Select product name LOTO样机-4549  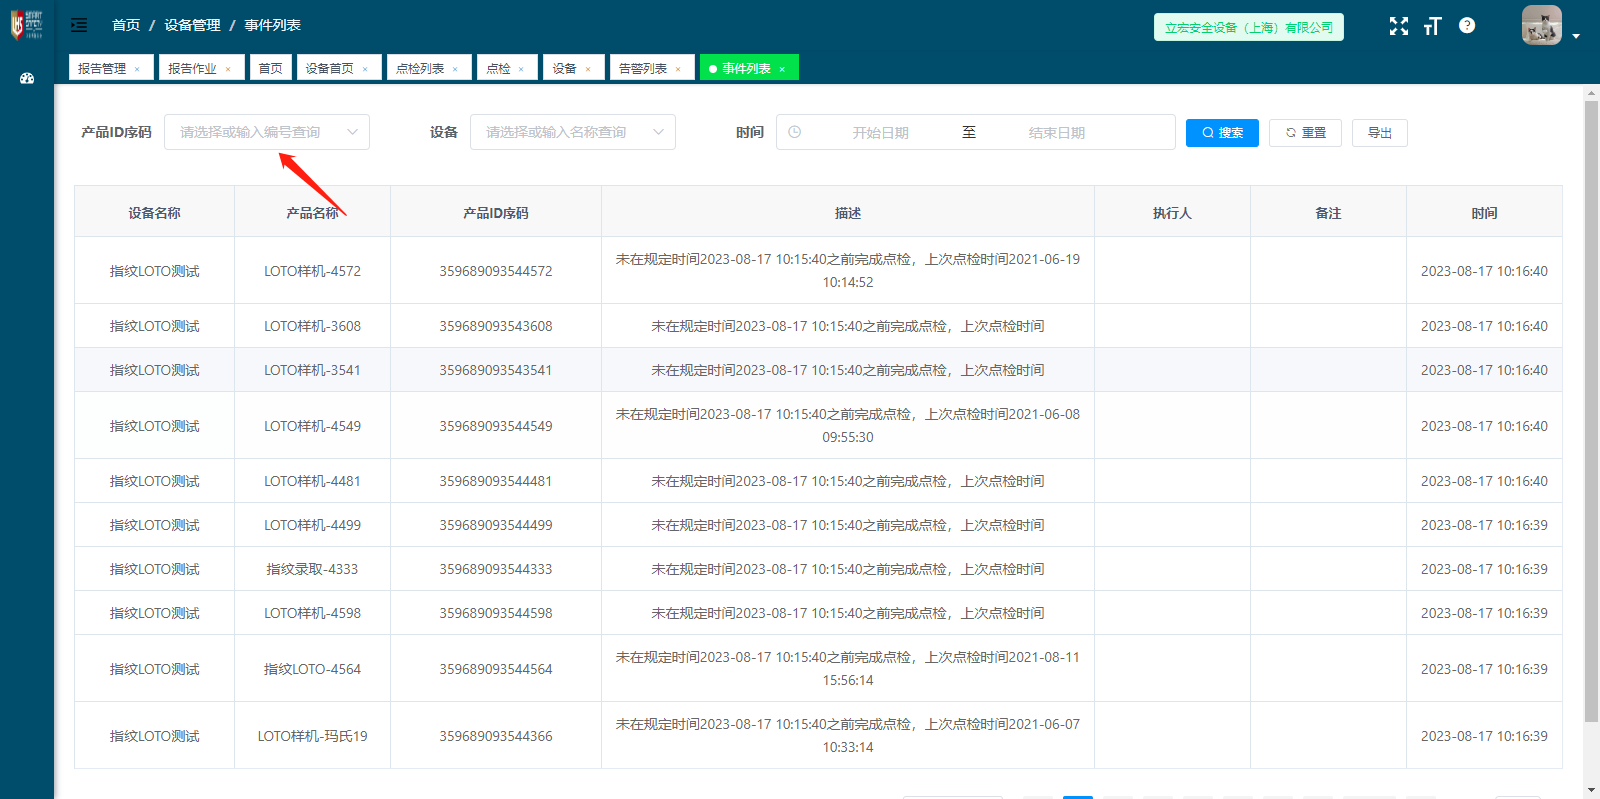pos(313,426)
